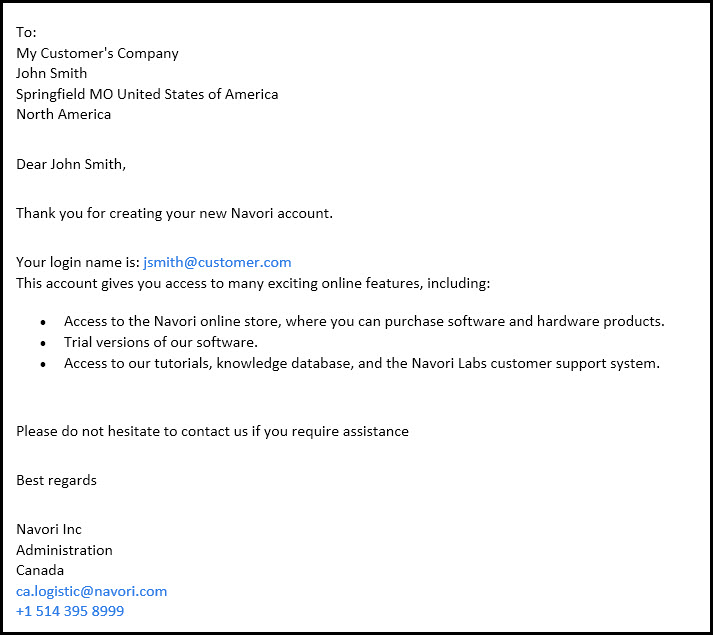
Task: Click the "This account gives you access" sentence
Action: click(x=253, y=283)
